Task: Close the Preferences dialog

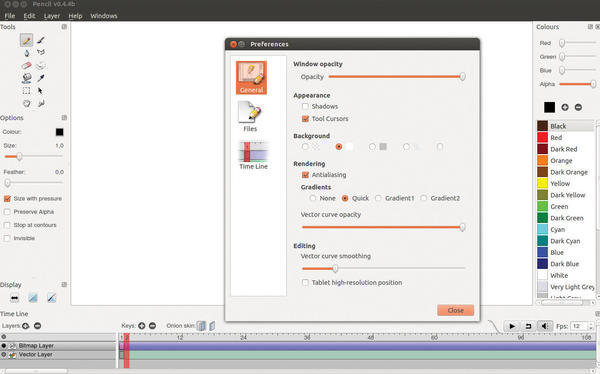Action: [455, 310]
